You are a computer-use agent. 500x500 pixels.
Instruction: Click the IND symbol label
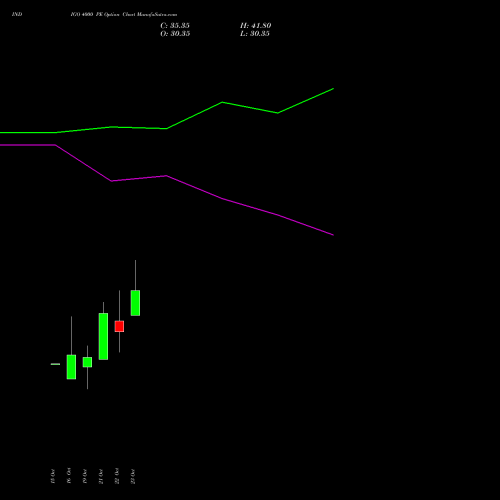[x=17, y=14]
